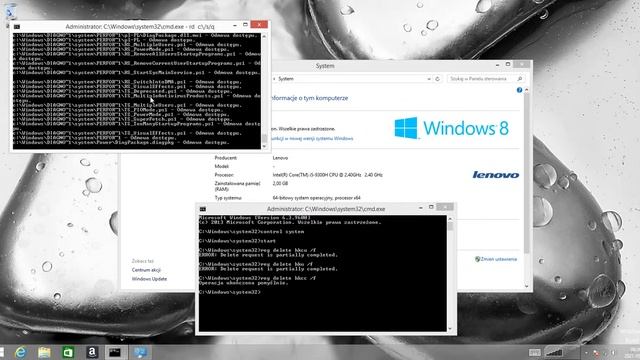Screen dimensions: 640x360
Task: Click the System breadcrumb in address bar
Action: (x=286, y=79)
